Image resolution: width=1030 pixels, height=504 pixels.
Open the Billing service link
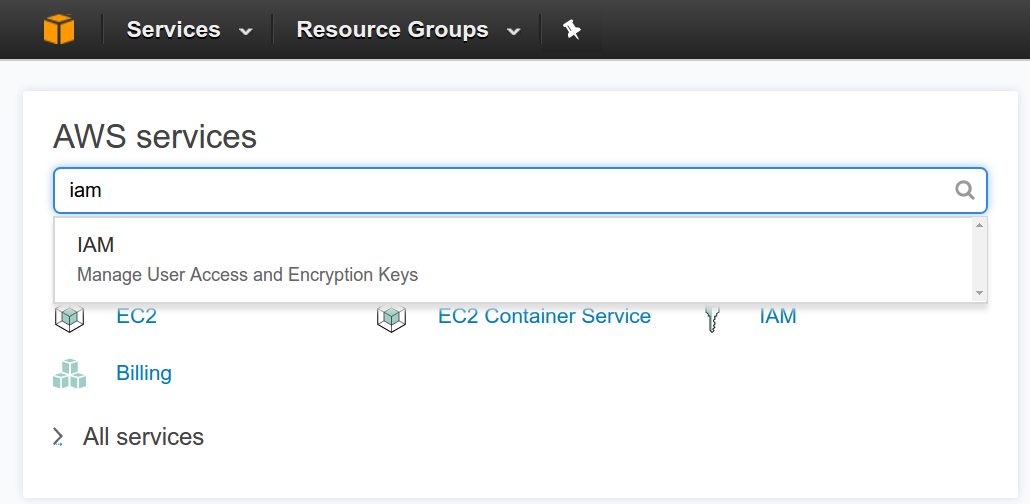click(x=144, y=373)
